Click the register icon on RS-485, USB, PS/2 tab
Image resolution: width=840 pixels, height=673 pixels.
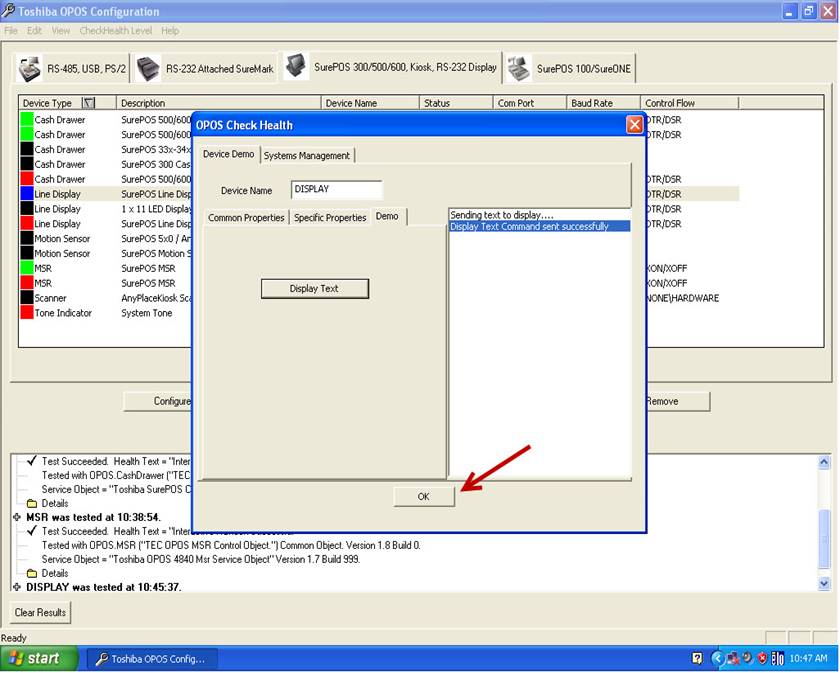tap(31, 69)
